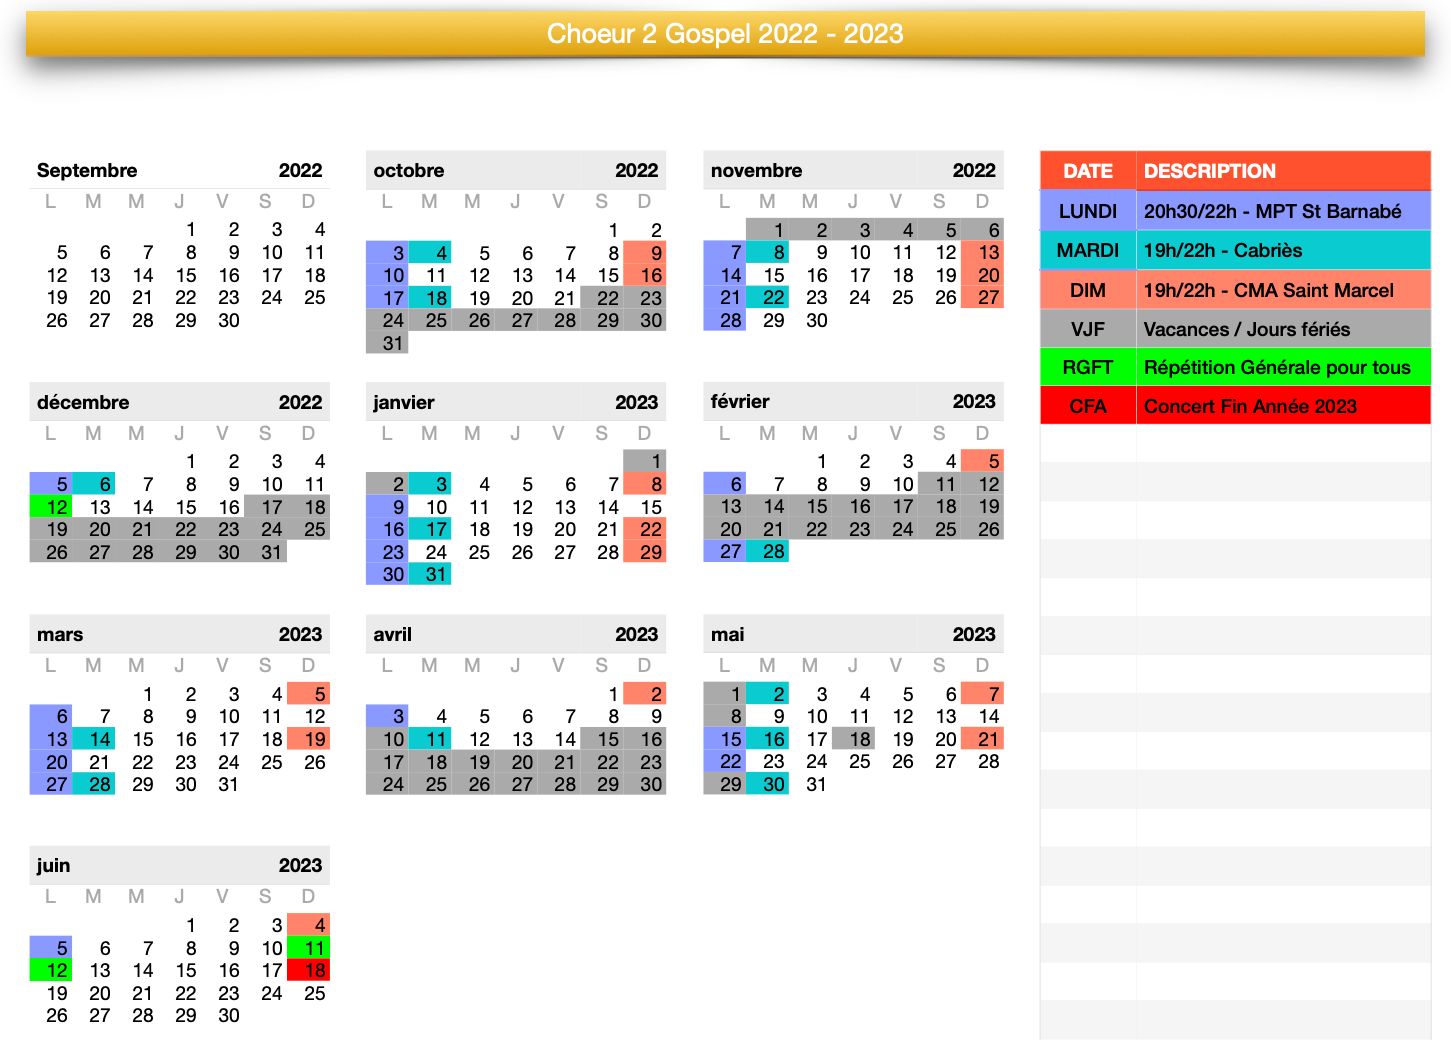Screen dimensions: 1451x1040
Task: Select the green RGFT legend cell
Action: [1088, 367]
